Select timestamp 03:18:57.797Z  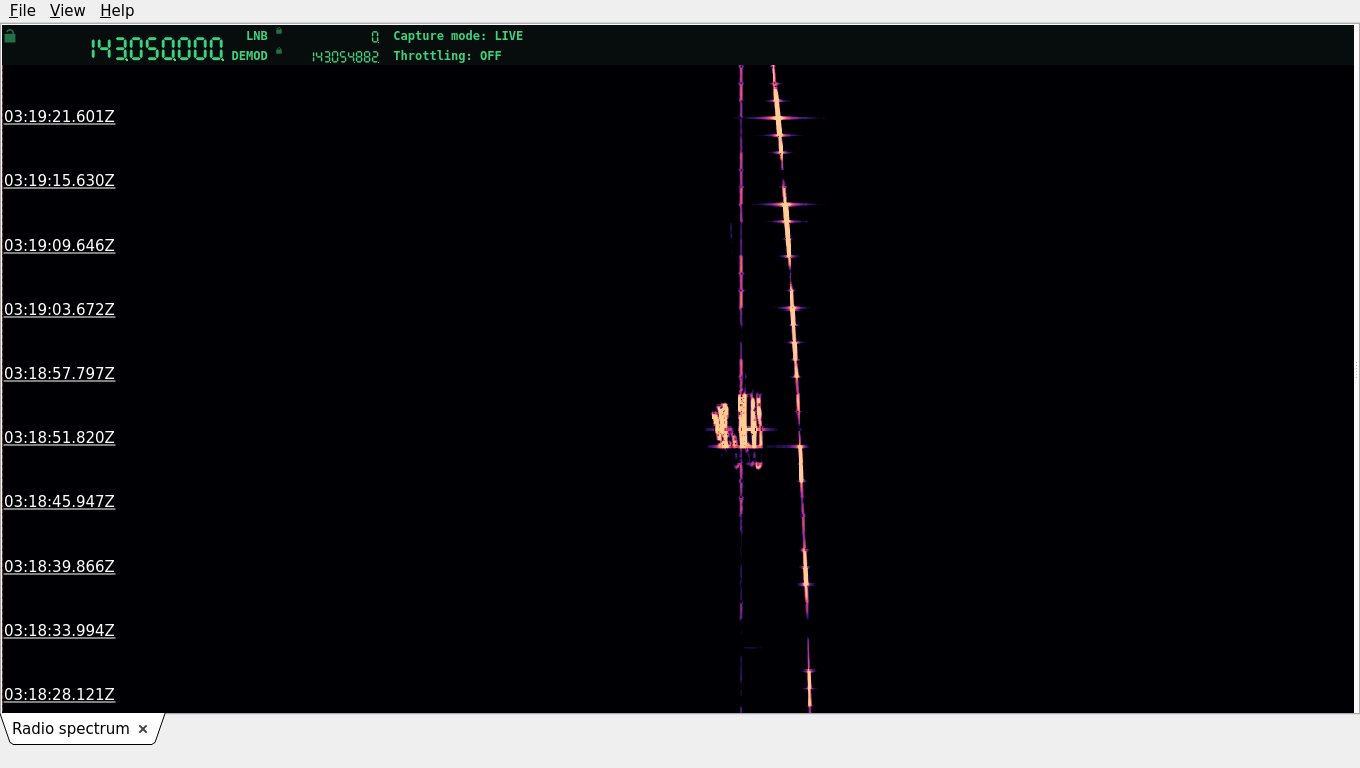pyautogui.click(x=60, y=373)
